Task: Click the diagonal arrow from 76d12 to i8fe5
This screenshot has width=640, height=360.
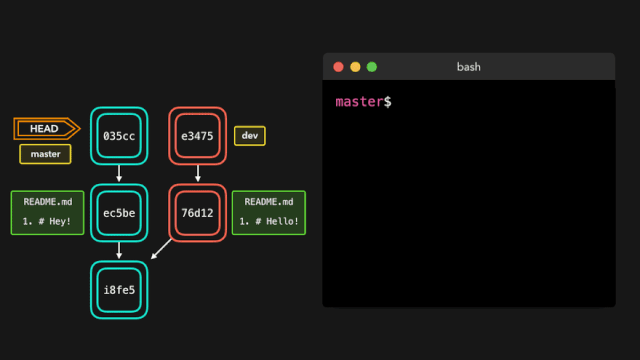Action: (161, 249)
